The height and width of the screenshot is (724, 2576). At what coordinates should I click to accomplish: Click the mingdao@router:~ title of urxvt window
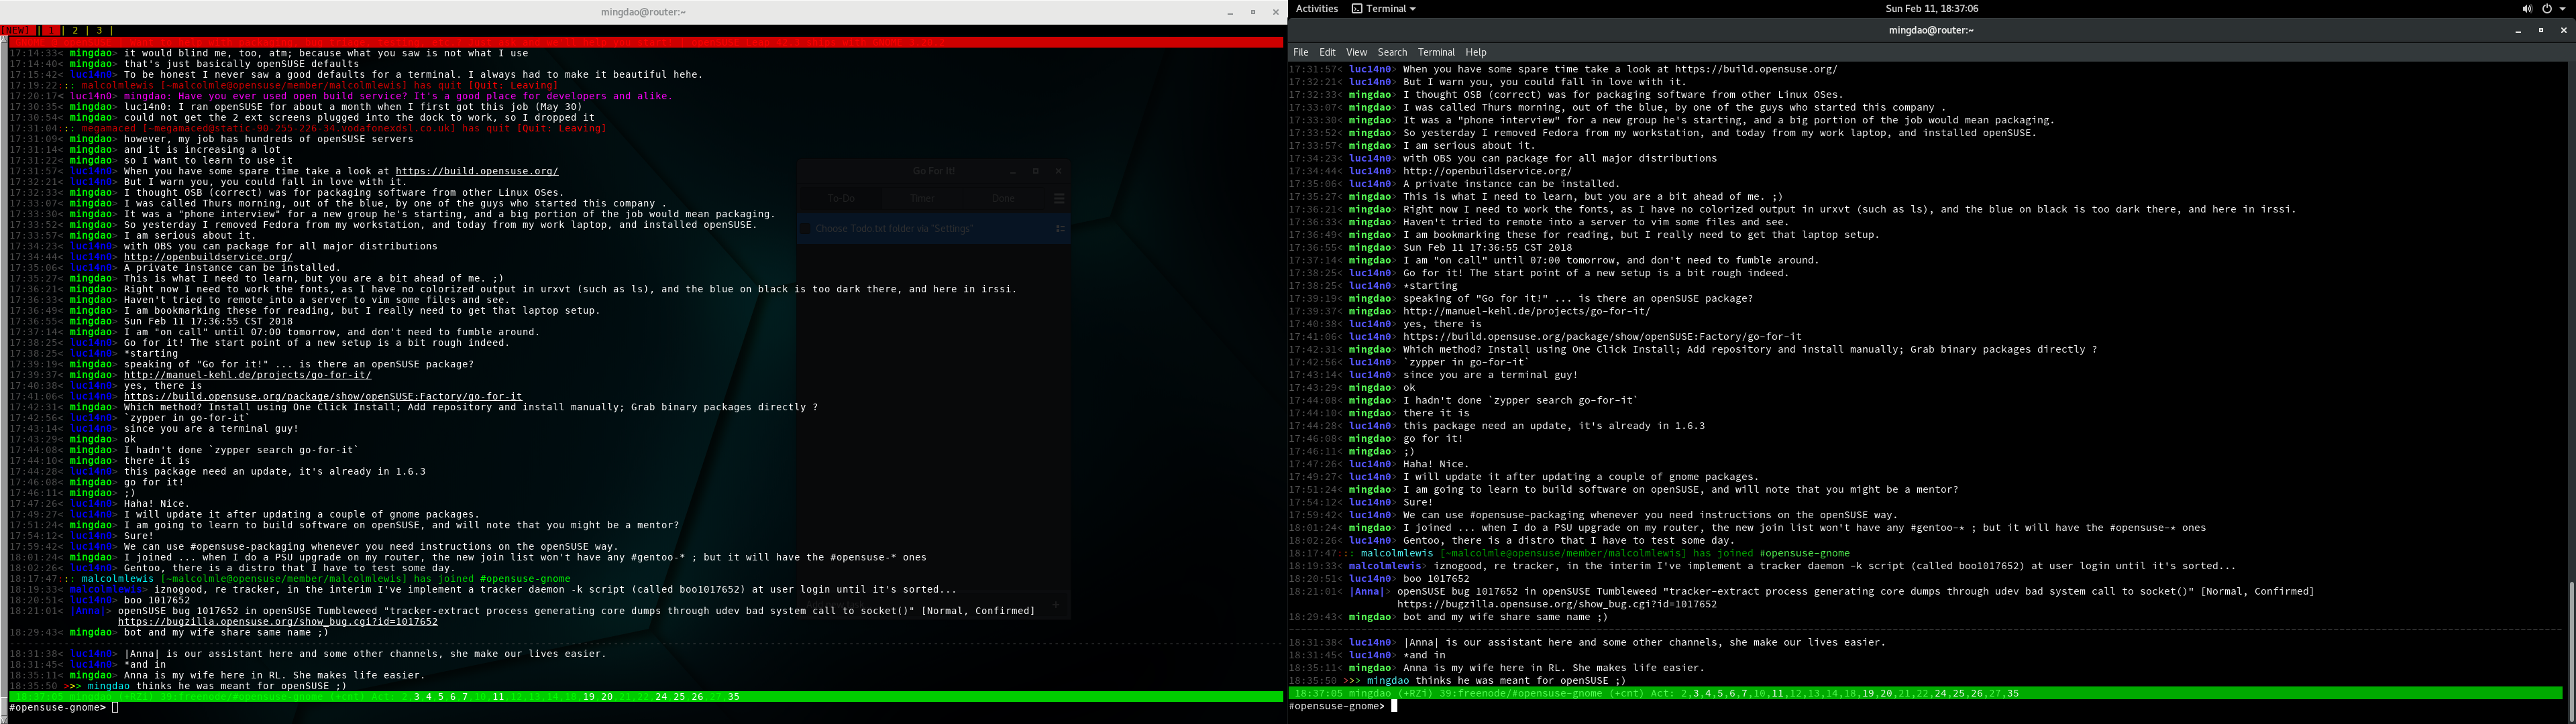(x=643, y=12)
